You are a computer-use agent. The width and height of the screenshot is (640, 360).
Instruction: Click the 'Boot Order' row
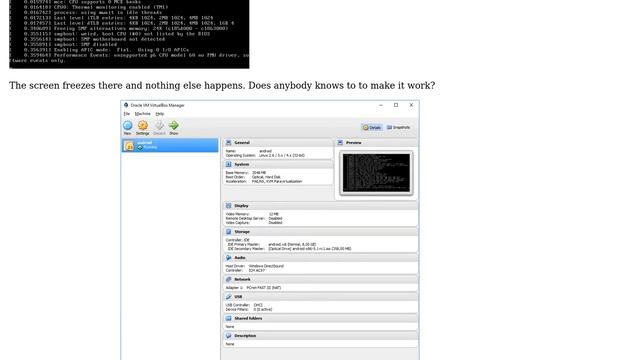click(253, 177)
